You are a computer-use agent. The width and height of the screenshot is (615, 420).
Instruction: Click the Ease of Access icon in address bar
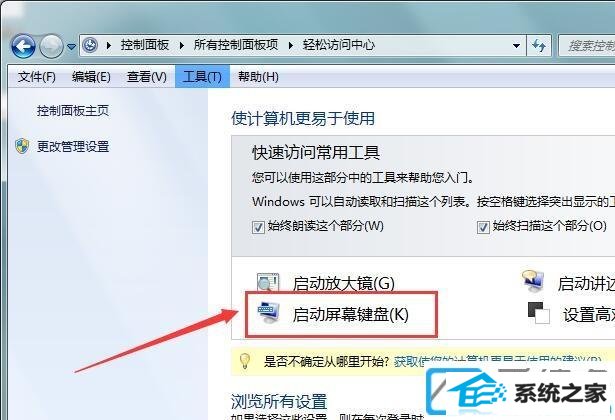[x=90, y=45]
